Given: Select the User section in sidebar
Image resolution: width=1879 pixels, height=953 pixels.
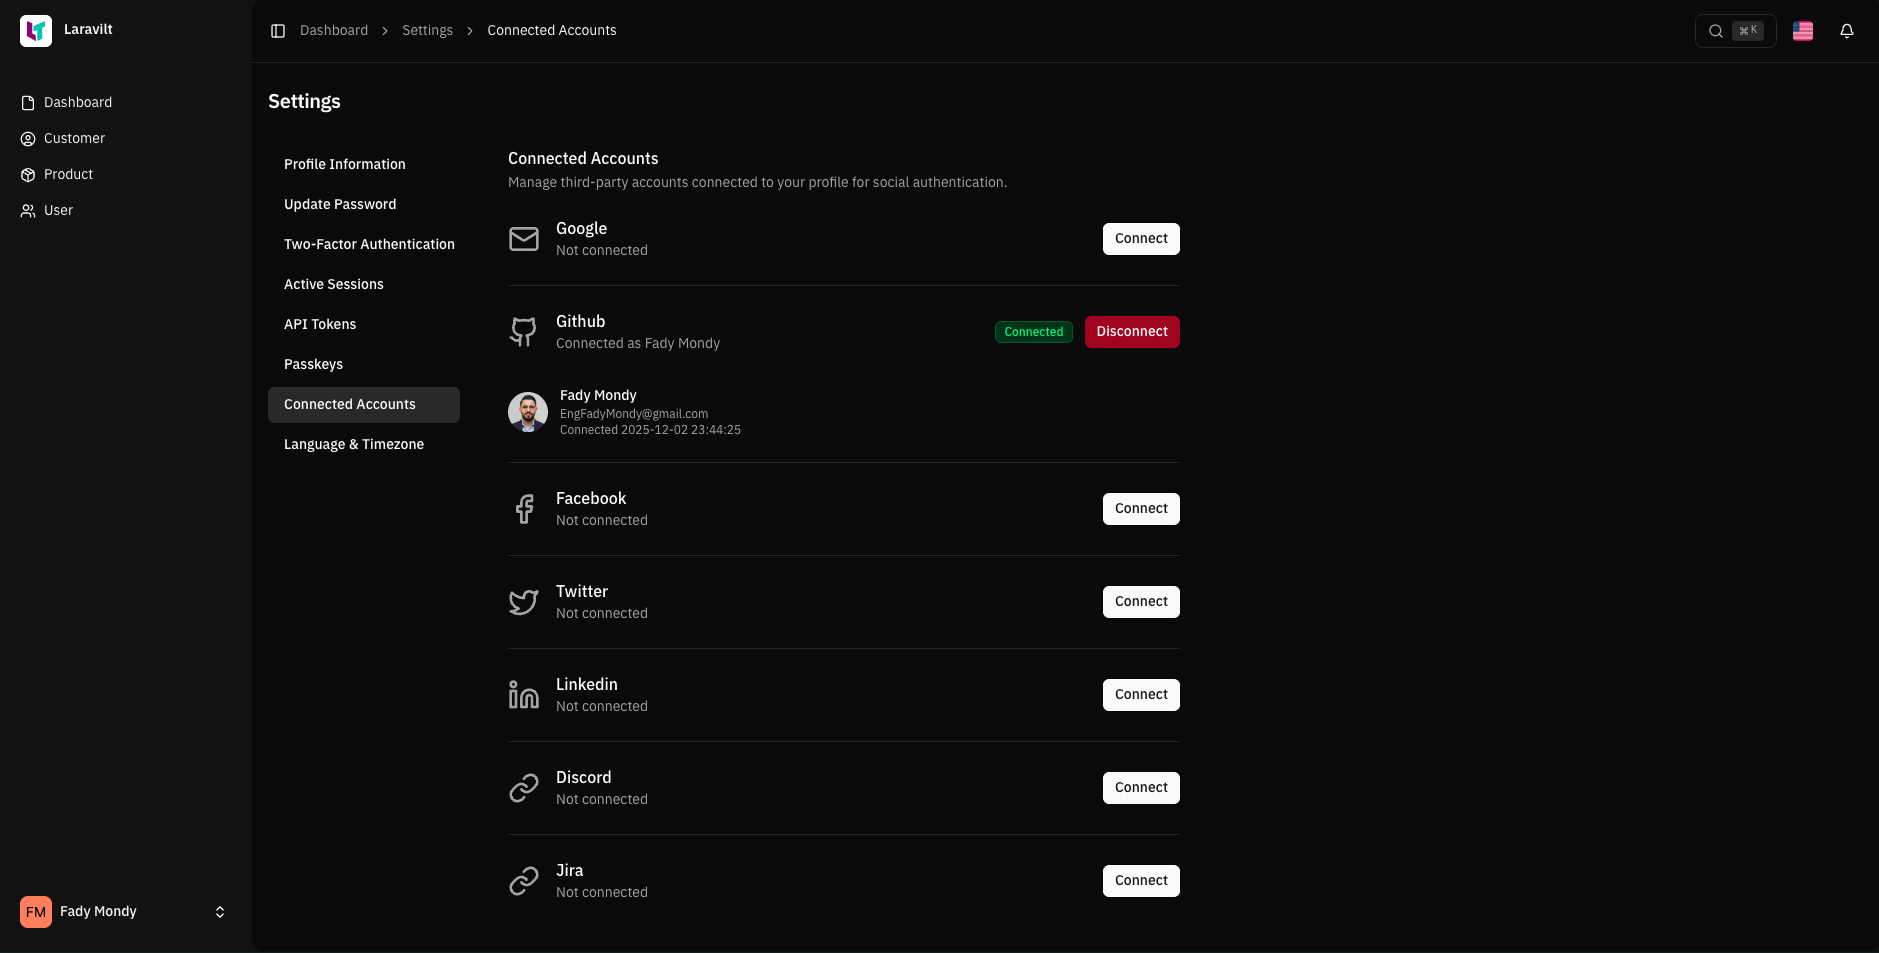Looking at the screenshot, I should coord(57,210).
